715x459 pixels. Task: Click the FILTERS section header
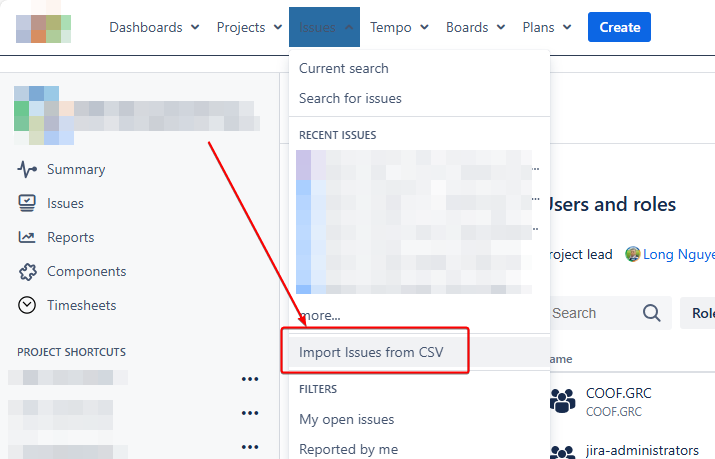point(318,389)
